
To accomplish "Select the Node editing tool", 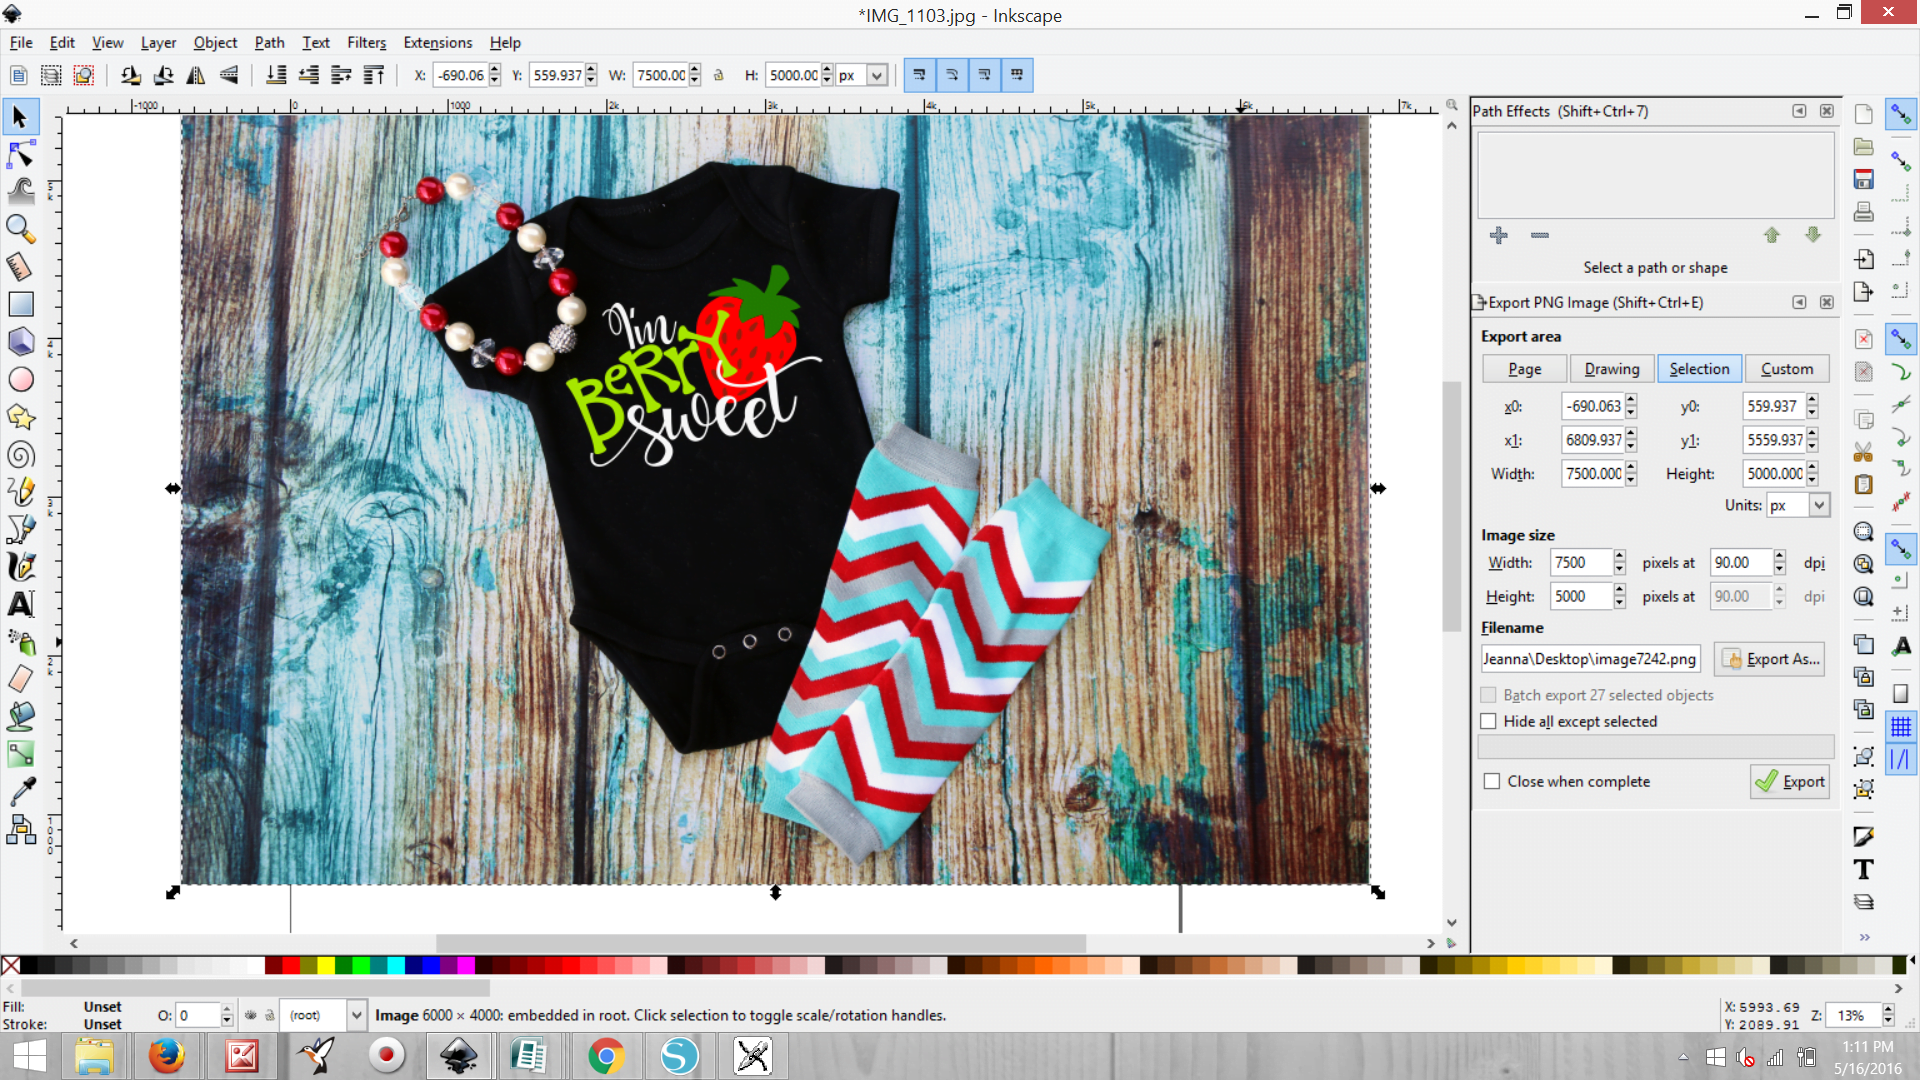I will coord(20,154).
